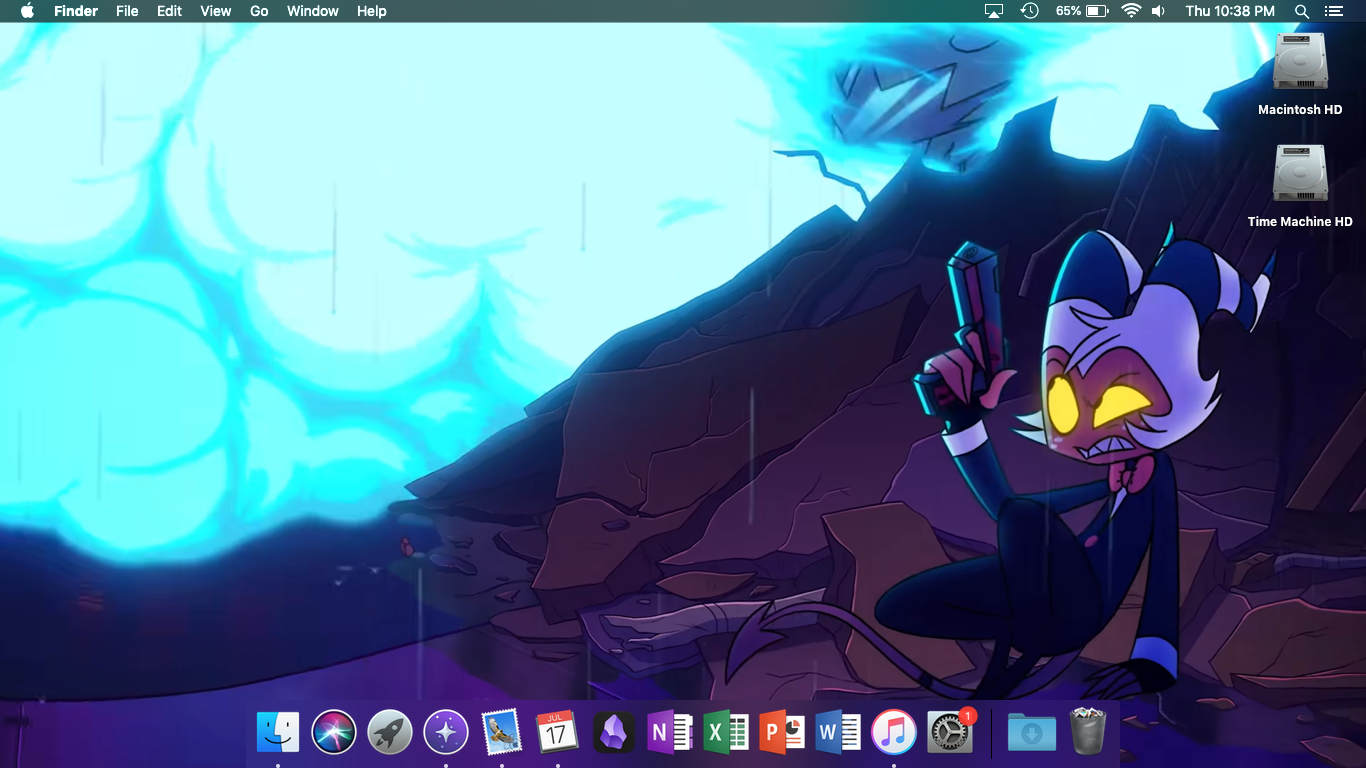
Task: Open the Edit menu
Action: (x=169, y=11)
